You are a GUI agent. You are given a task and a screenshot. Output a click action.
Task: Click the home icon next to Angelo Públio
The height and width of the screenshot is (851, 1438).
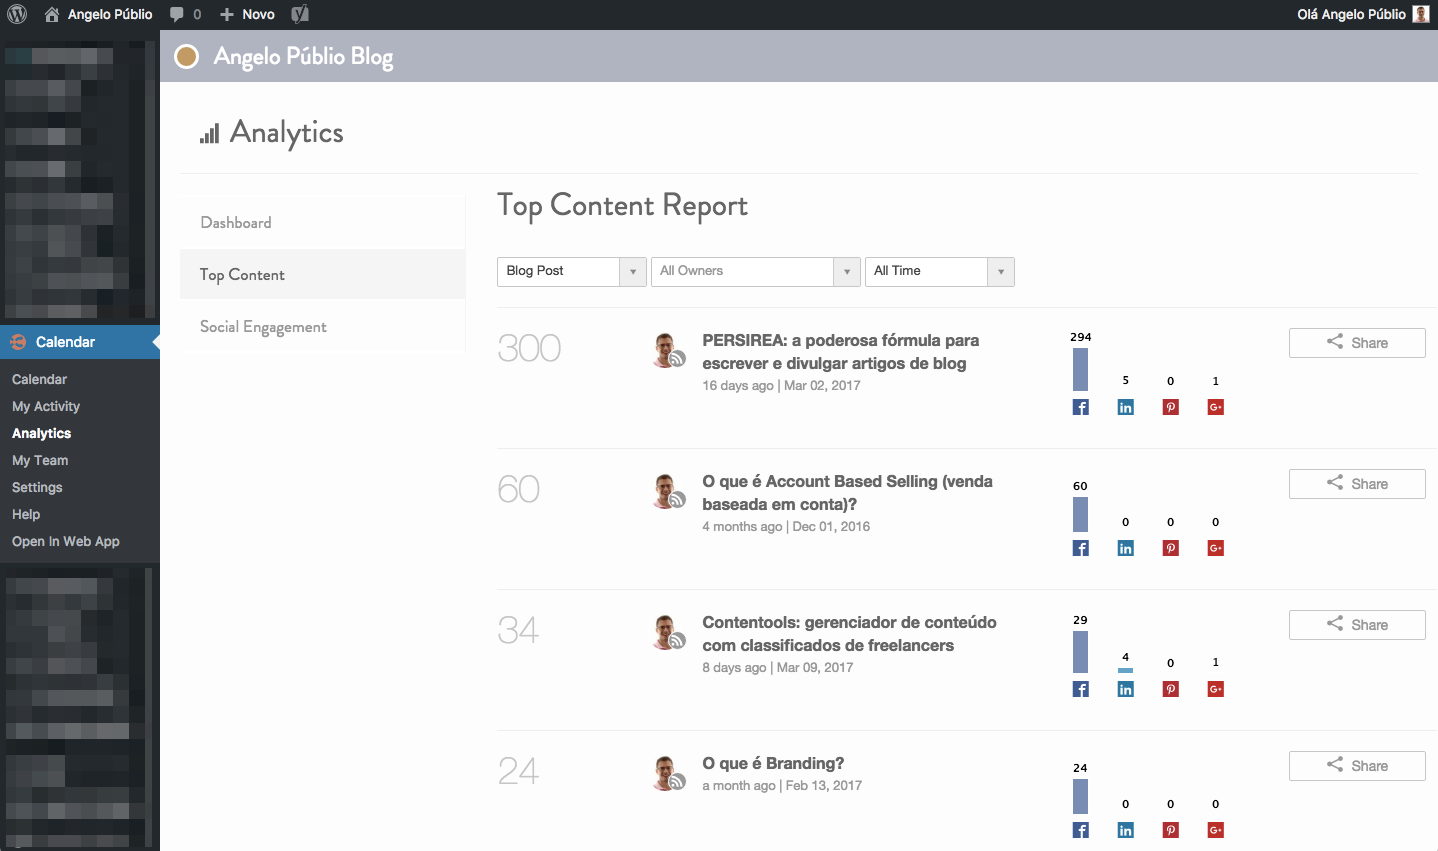coord(51,14)
